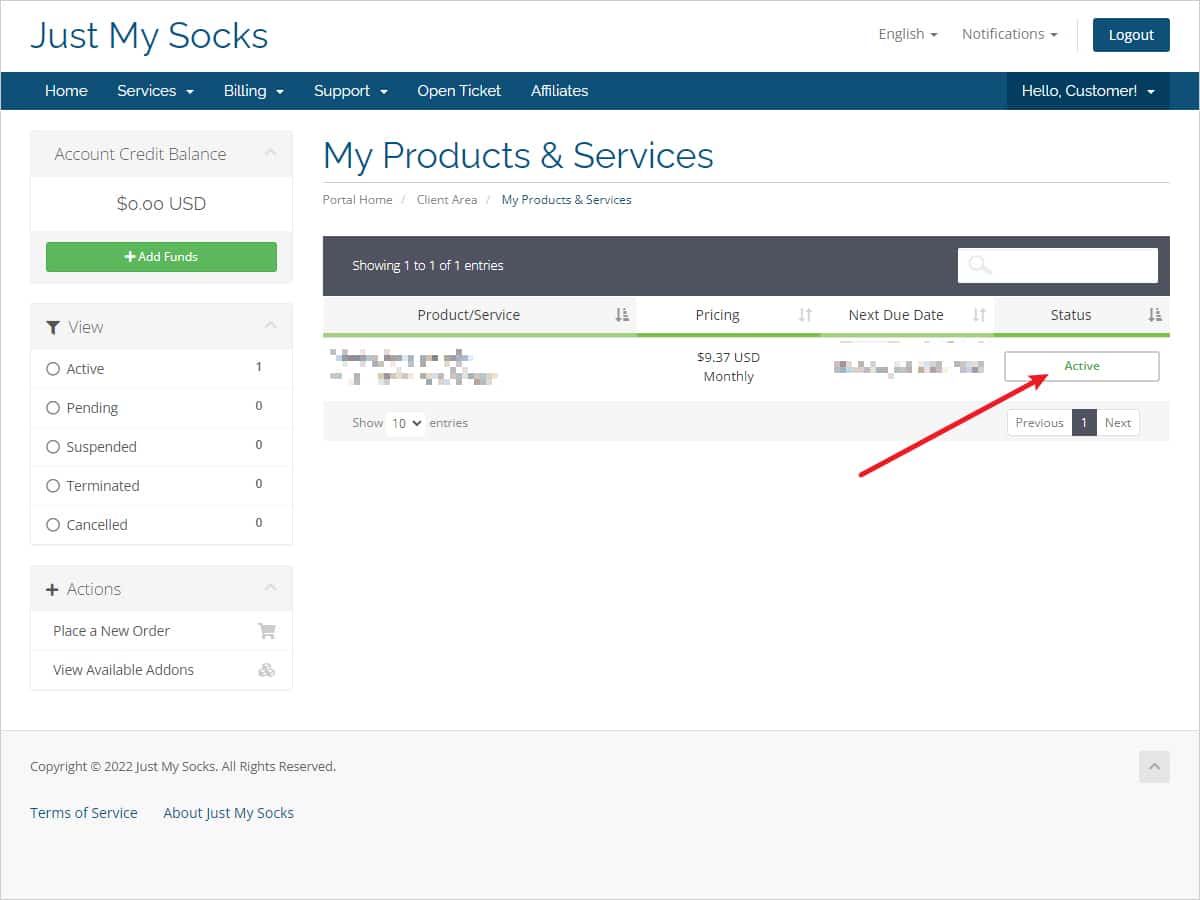
Task: Collapse the Actions panel chevron
Action: (270, 588)
